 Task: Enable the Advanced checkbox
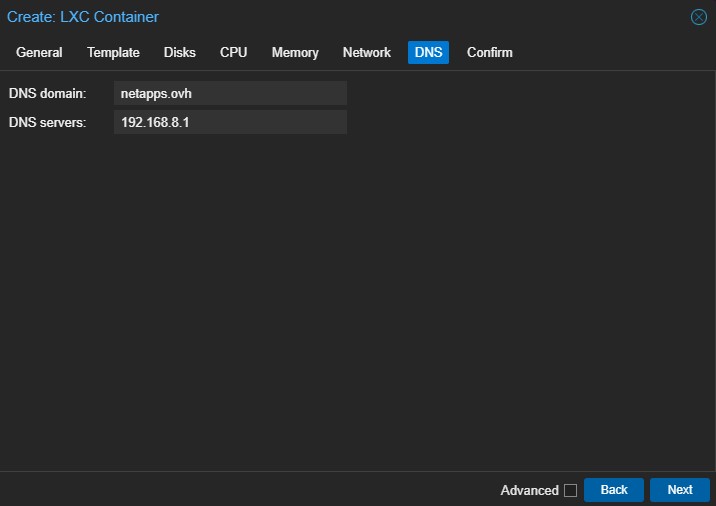click(570, 490)
